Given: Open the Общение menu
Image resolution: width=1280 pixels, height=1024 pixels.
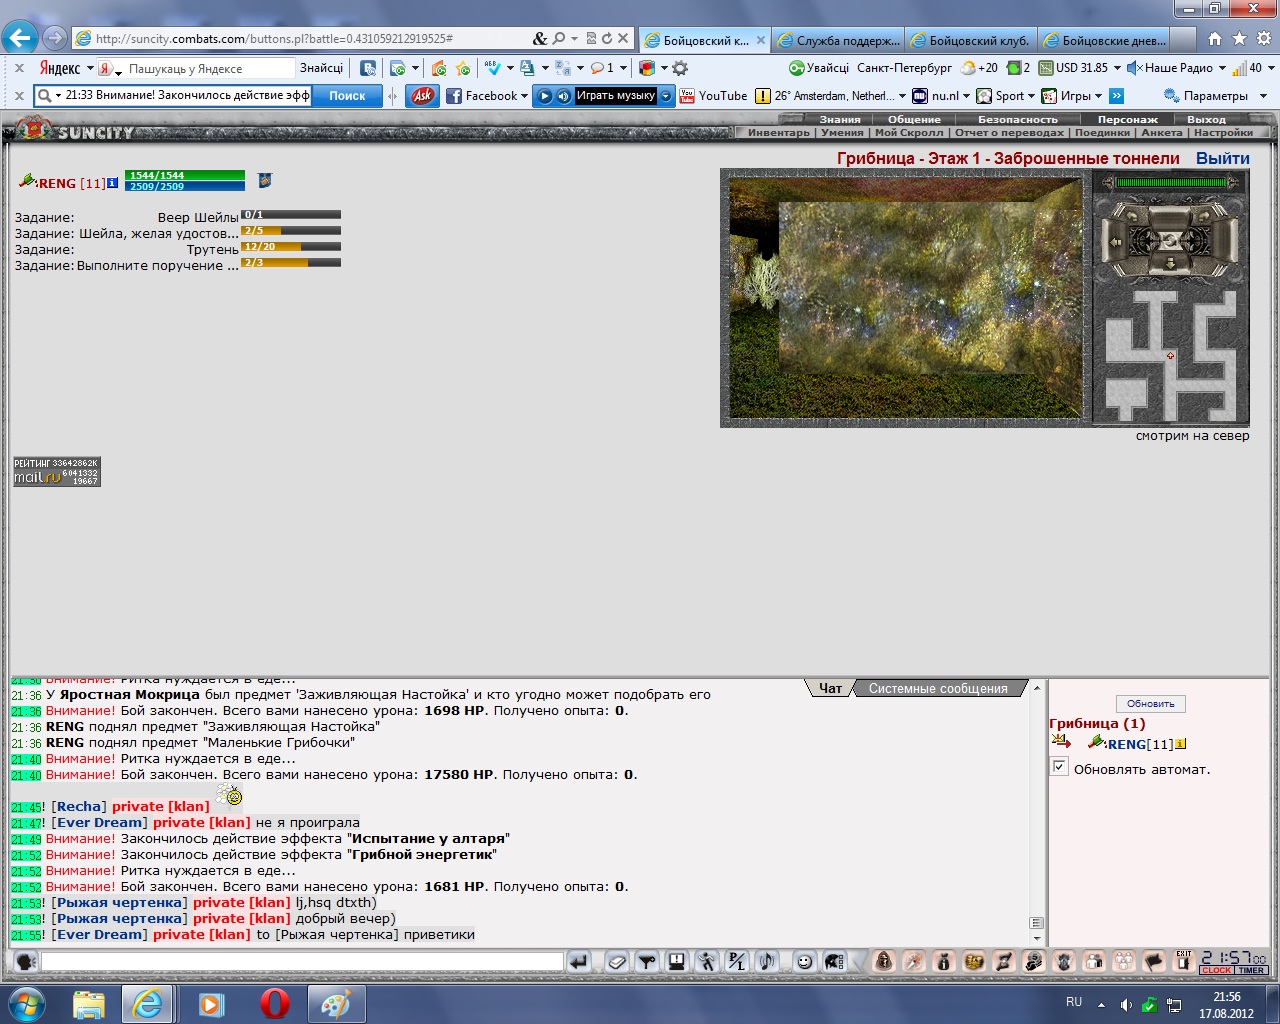Looking at the screenshot, I should pos(914,119).
